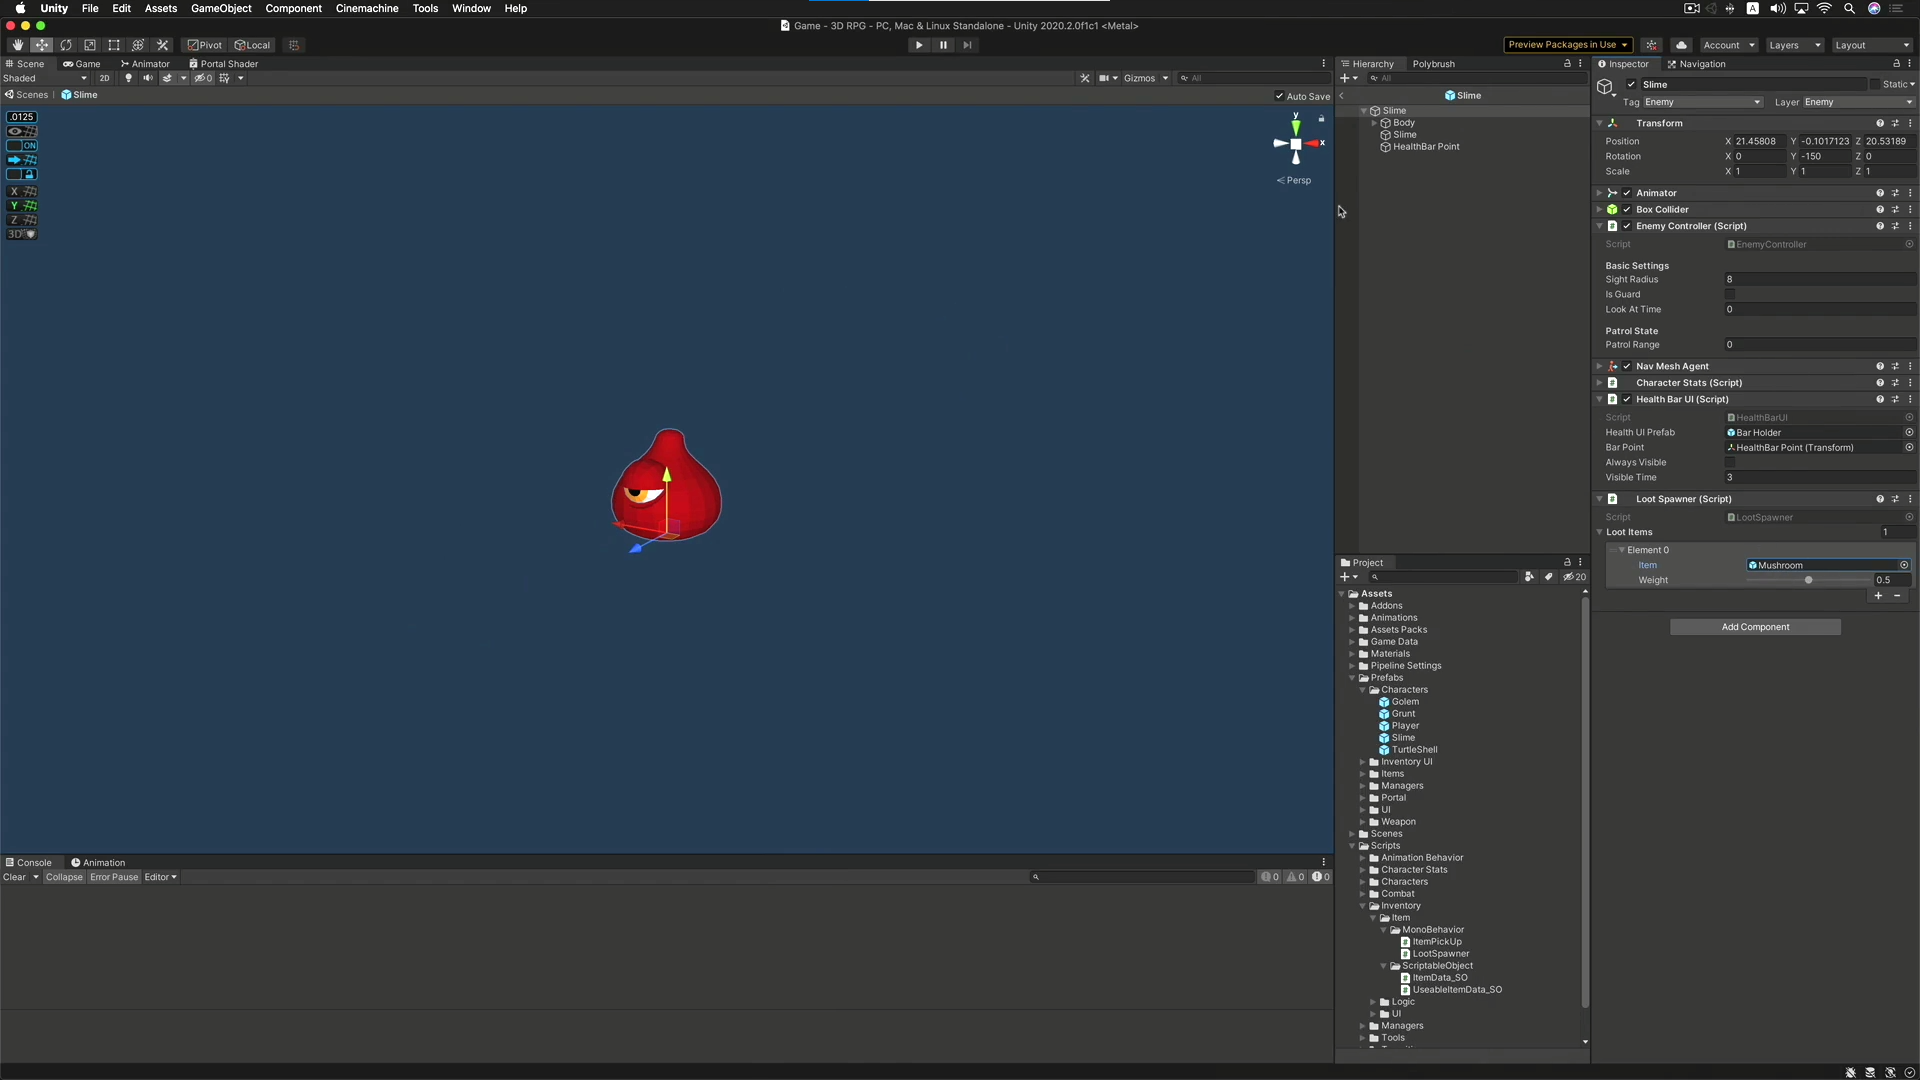Toggle Pivot handle position mode
The height and width of the screenshot is (1080, 1920).
(204, 45)
